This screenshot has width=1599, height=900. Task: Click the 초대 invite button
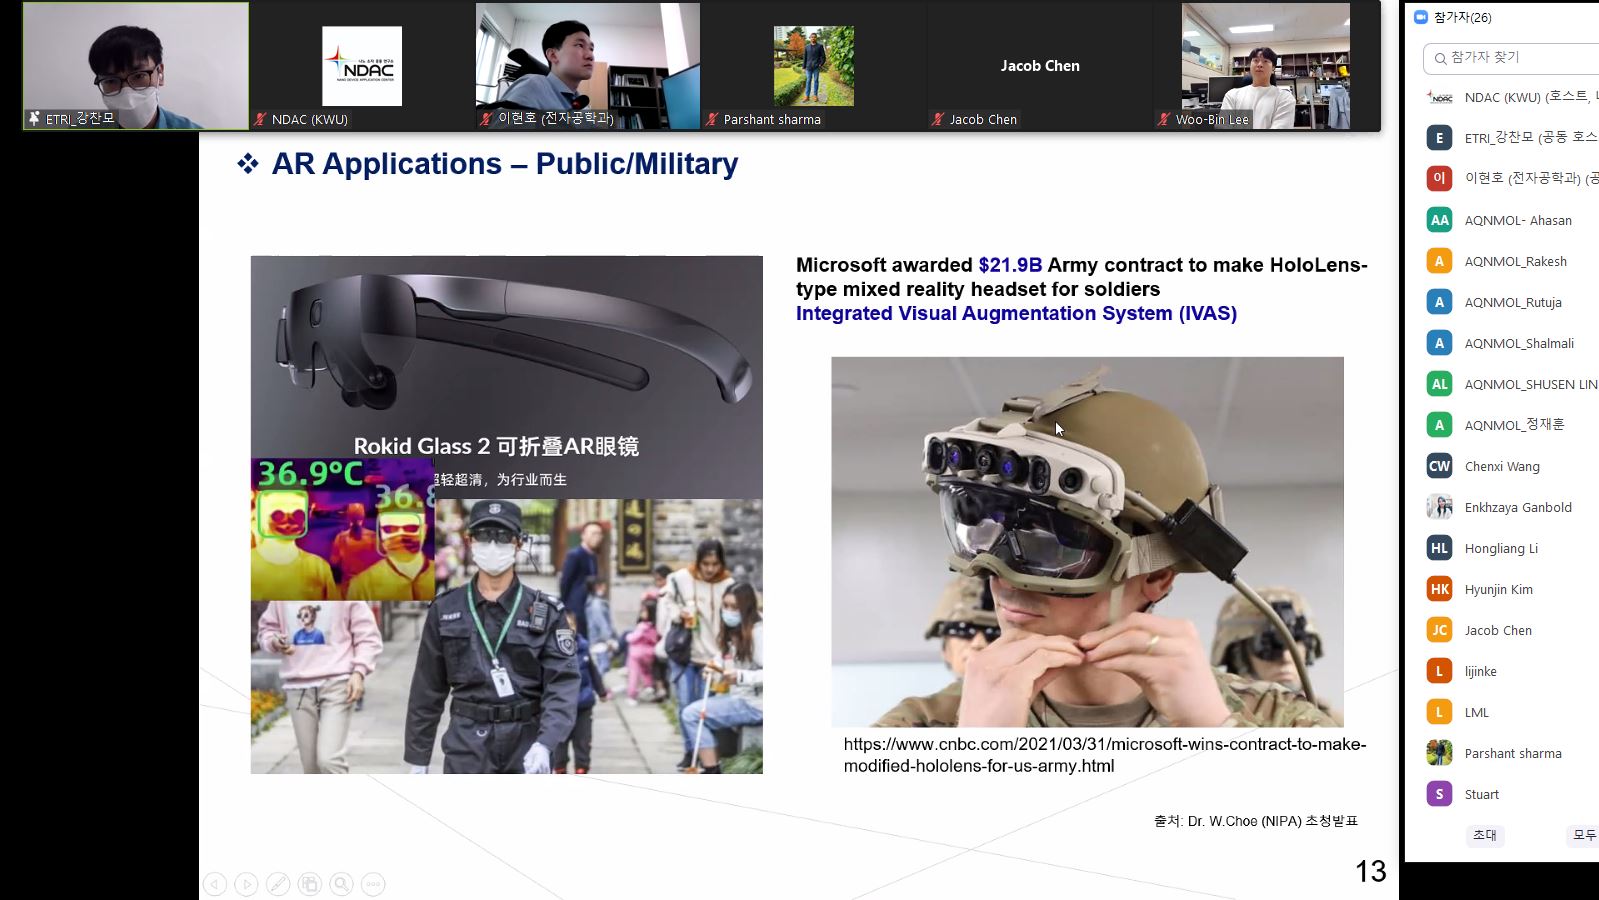1485,835
